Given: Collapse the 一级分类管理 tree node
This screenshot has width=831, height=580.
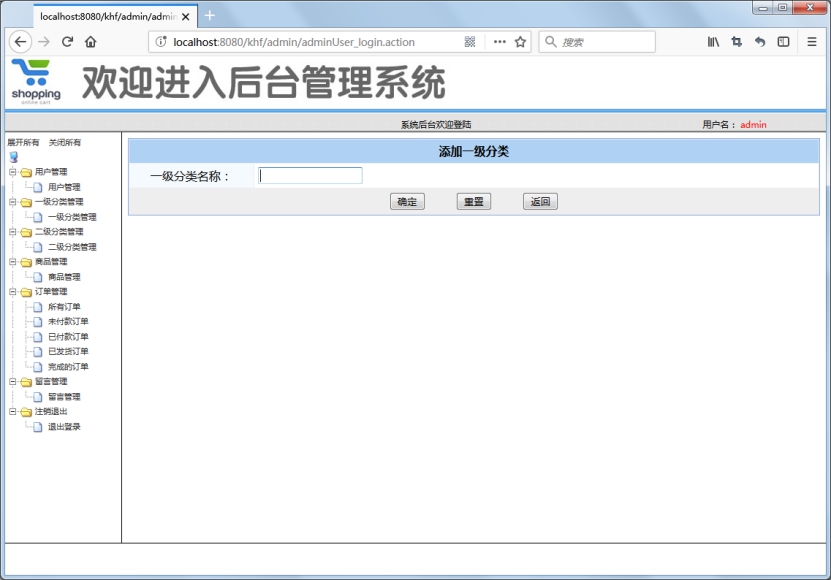Looking at the screenshot, I should (x=13, y=202).
